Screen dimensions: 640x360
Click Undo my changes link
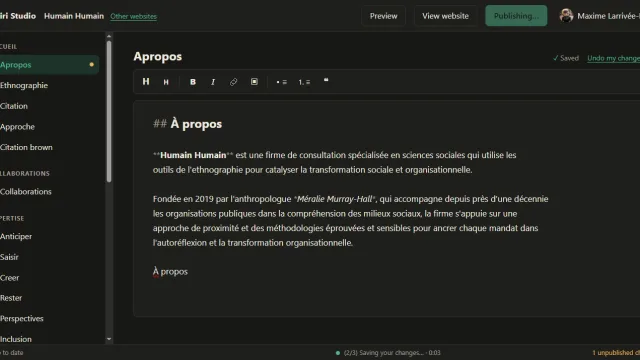[613, 58]
